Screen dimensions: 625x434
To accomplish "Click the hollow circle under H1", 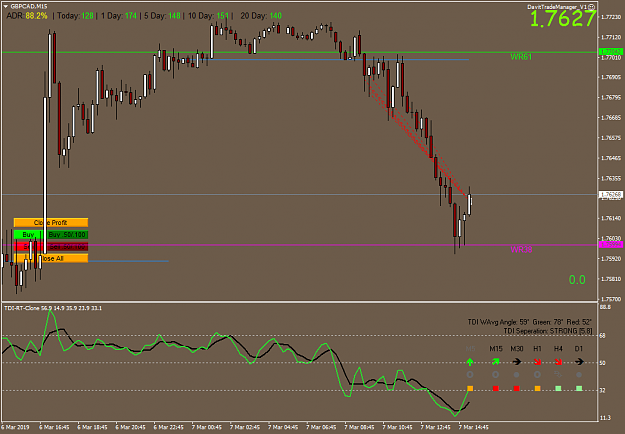I will (537, 375).
